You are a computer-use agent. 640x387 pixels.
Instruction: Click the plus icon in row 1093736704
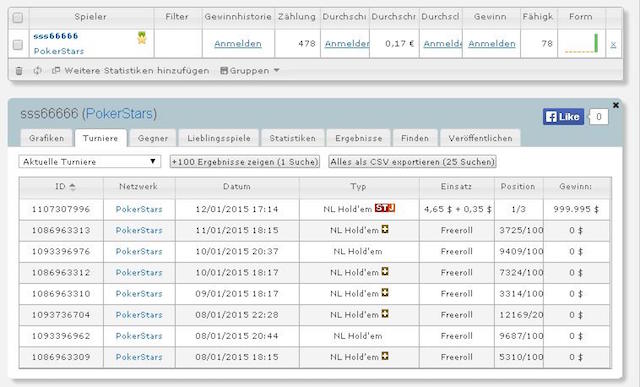[385, 314]
